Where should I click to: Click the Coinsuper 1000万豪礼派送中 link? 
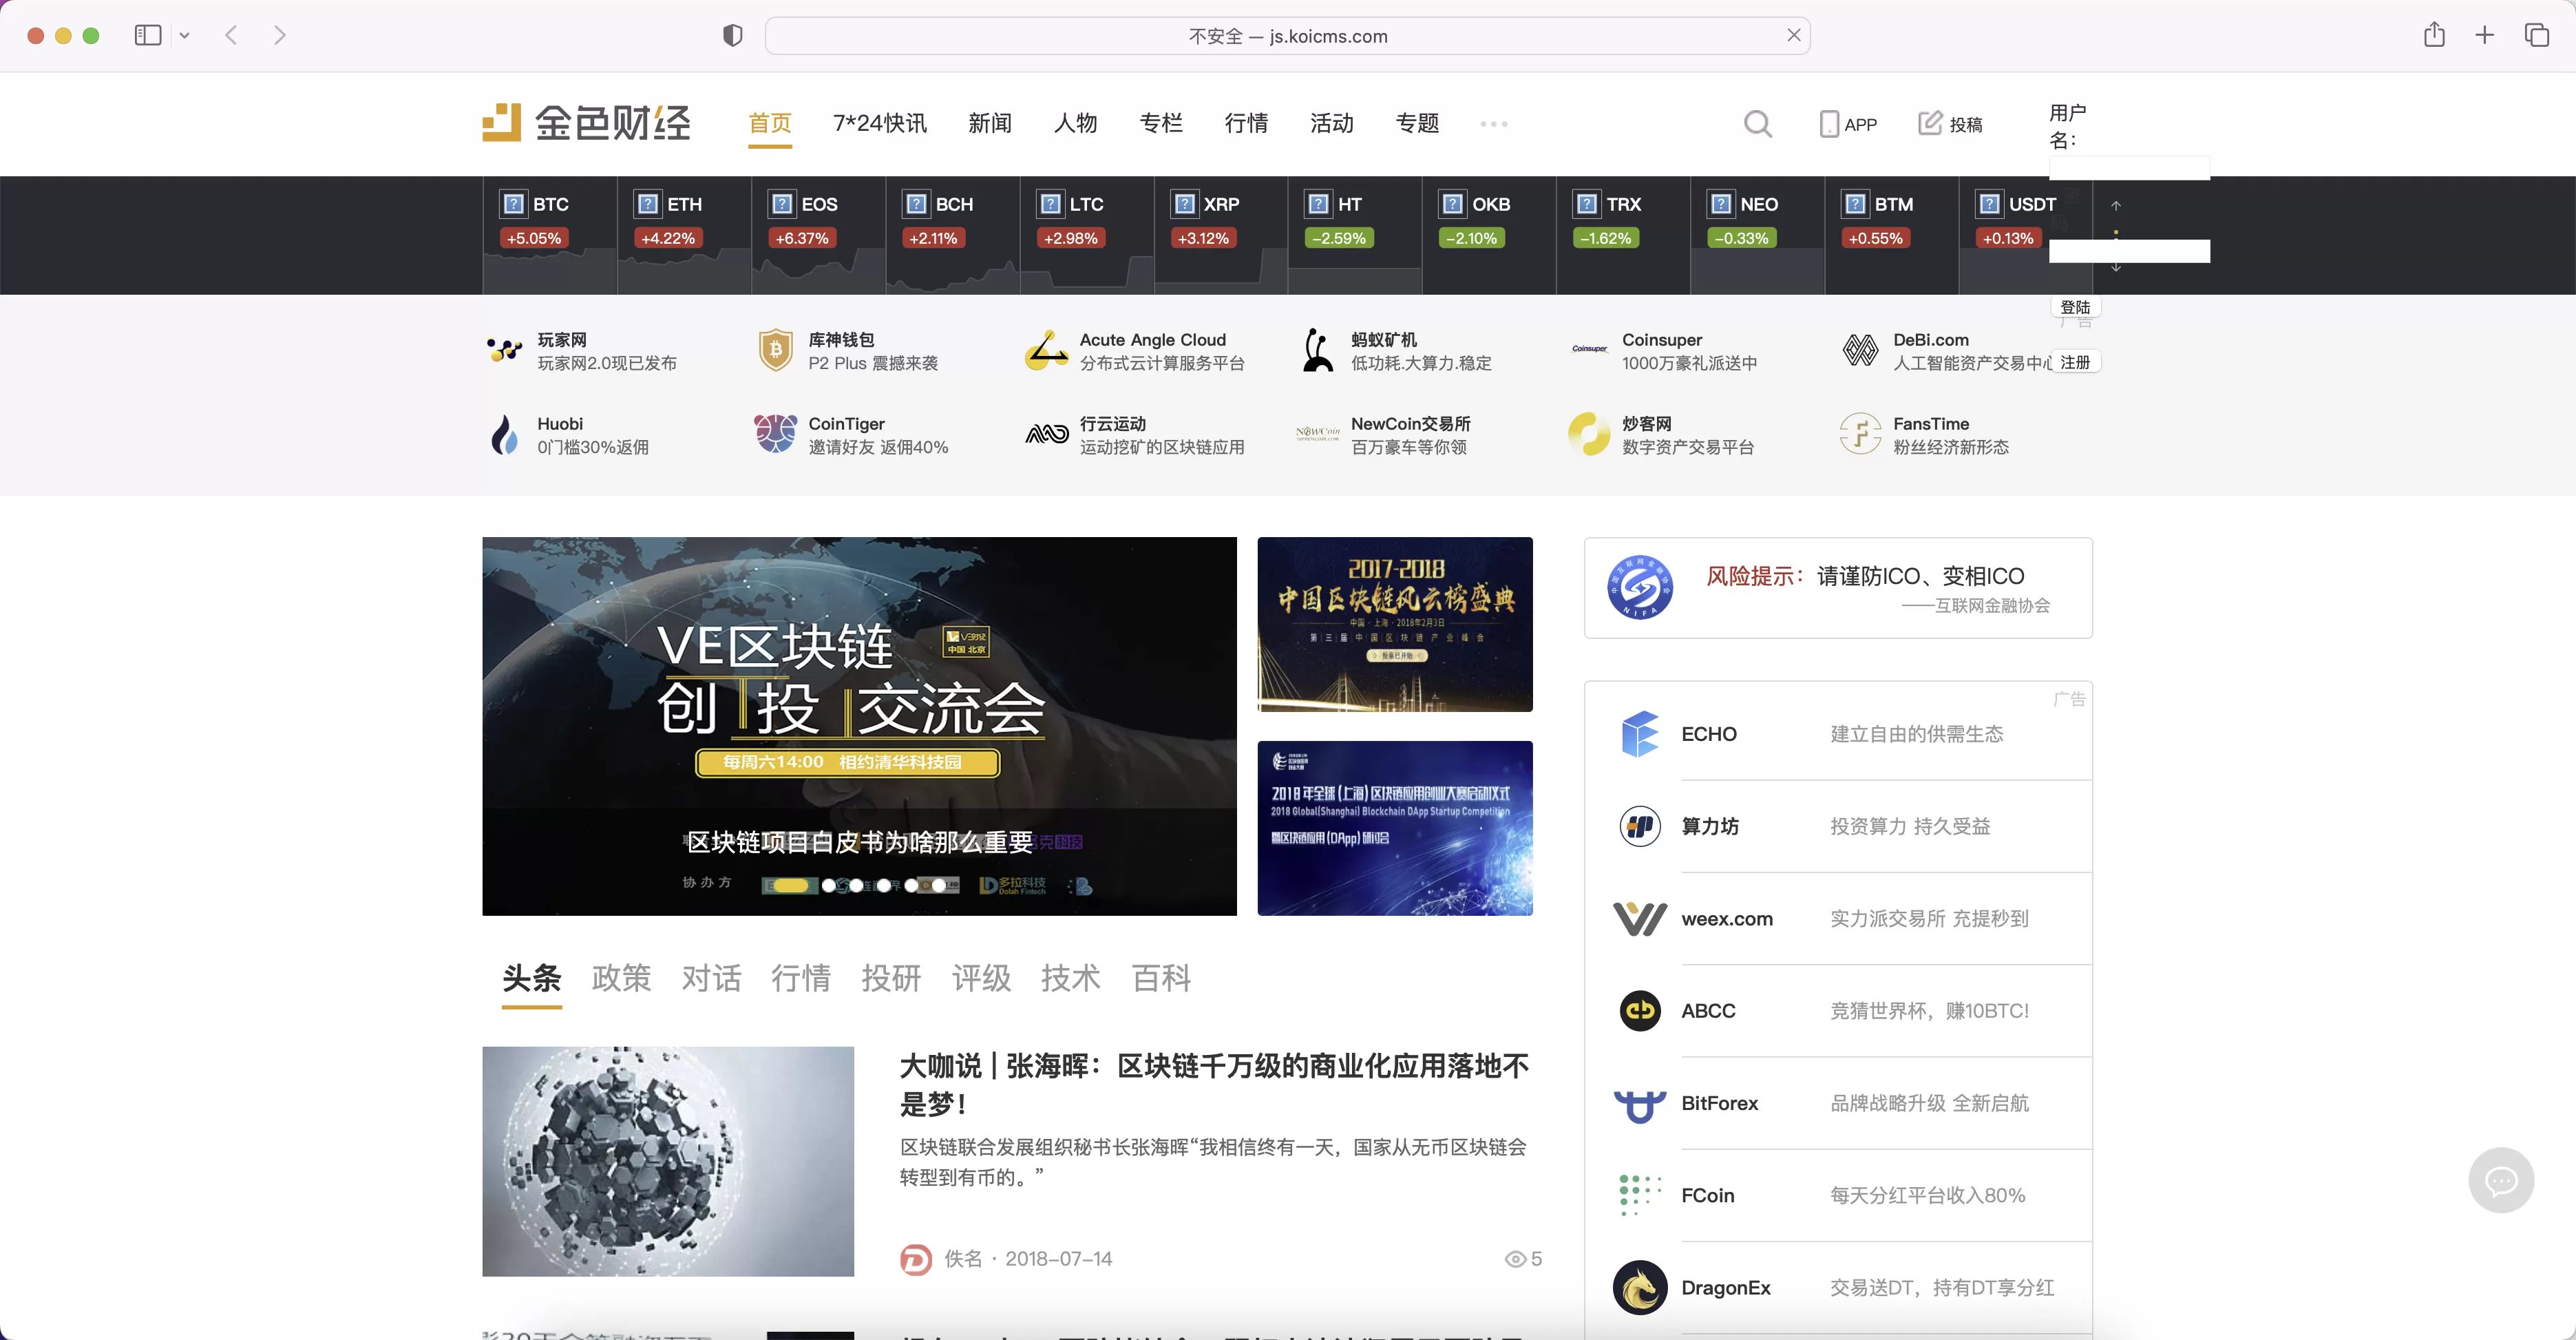pos(1665,351)
